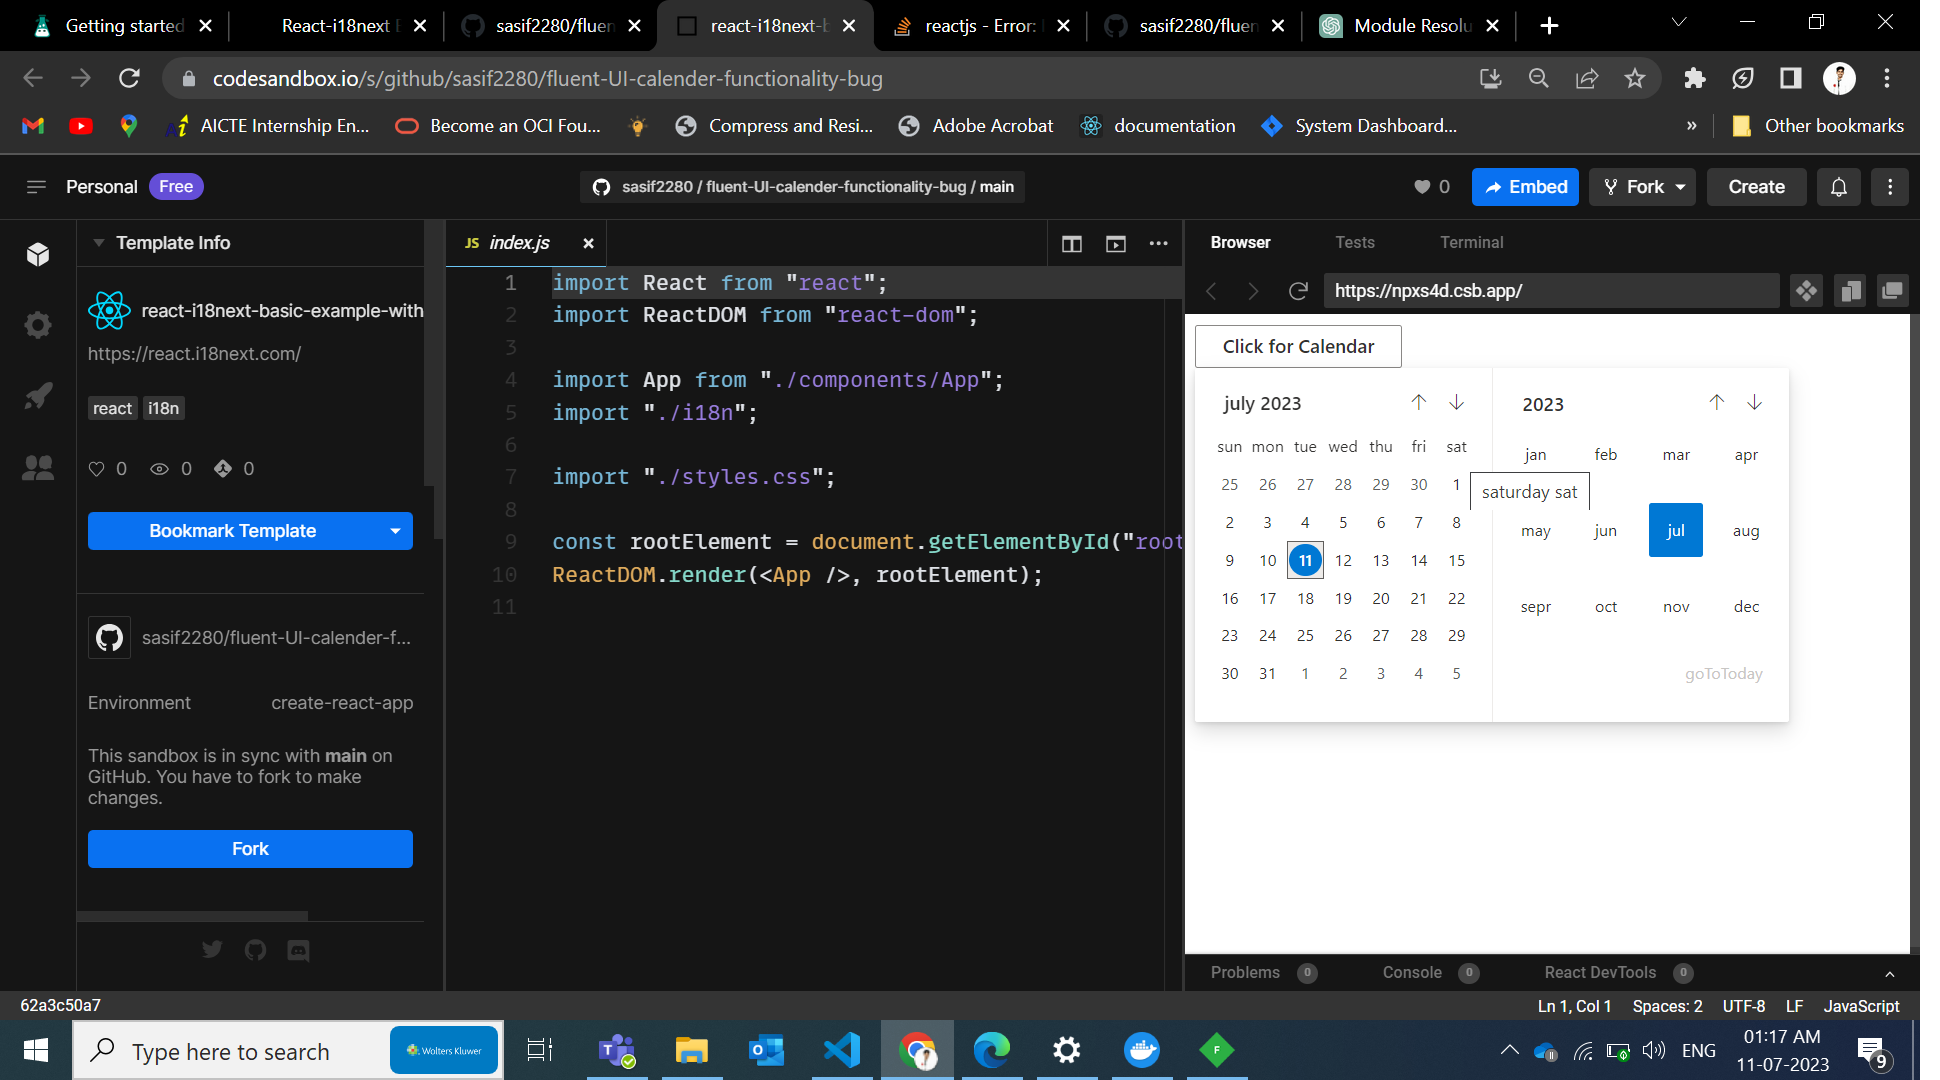
Task: Open the Deployment rocket icon in sidebar
Action: click(x=37, y=396)
